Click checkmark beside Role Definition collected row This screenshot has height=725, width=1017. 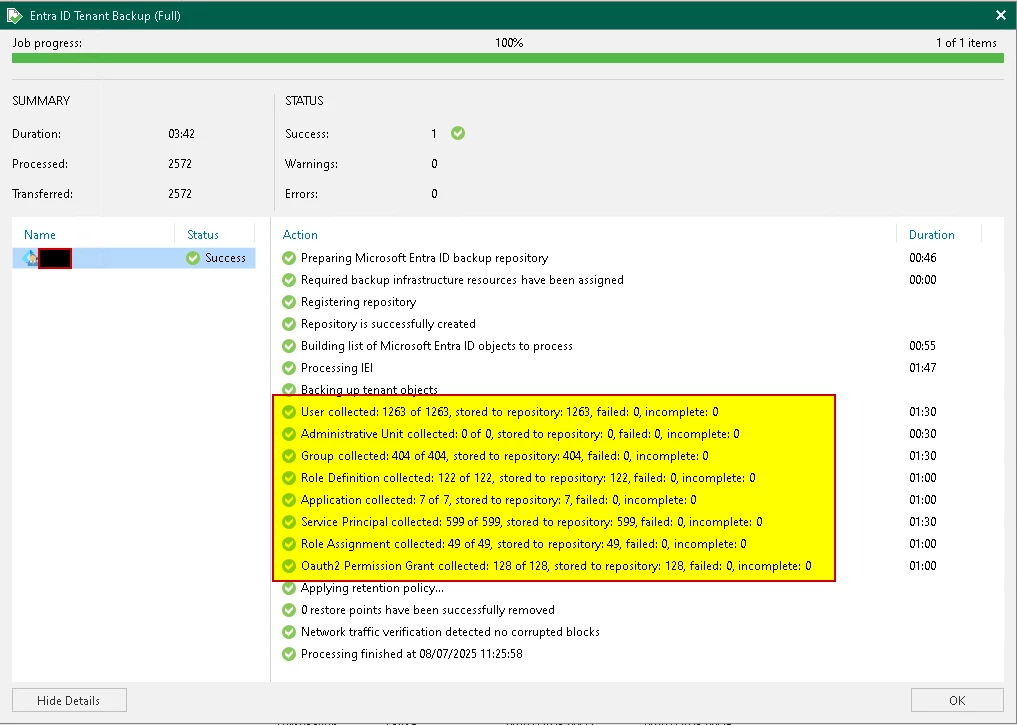289,478
